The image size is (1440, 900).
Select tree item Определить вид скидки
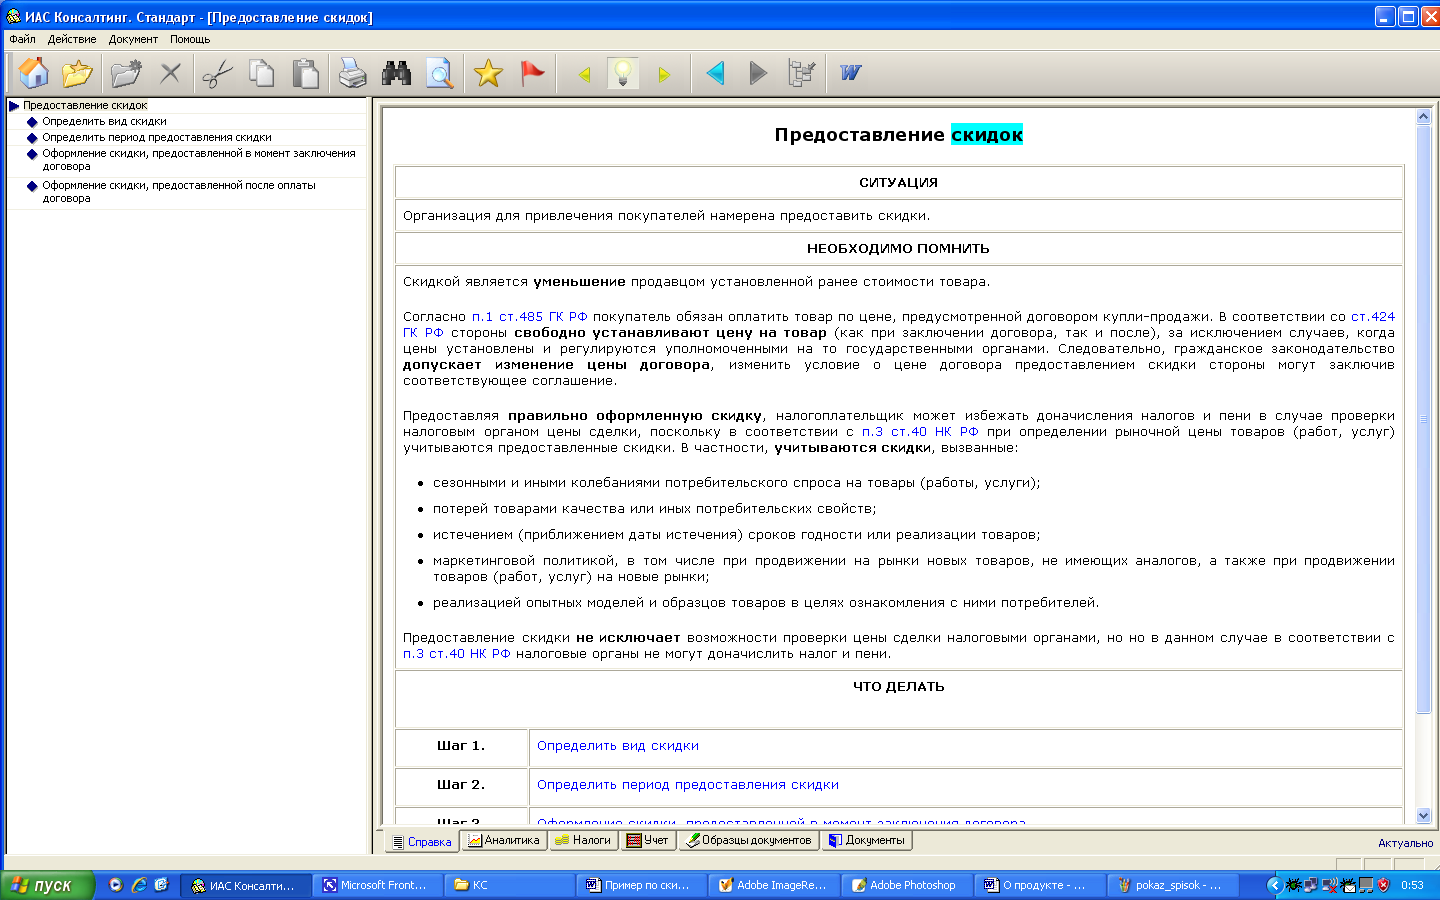coord(104,121)
